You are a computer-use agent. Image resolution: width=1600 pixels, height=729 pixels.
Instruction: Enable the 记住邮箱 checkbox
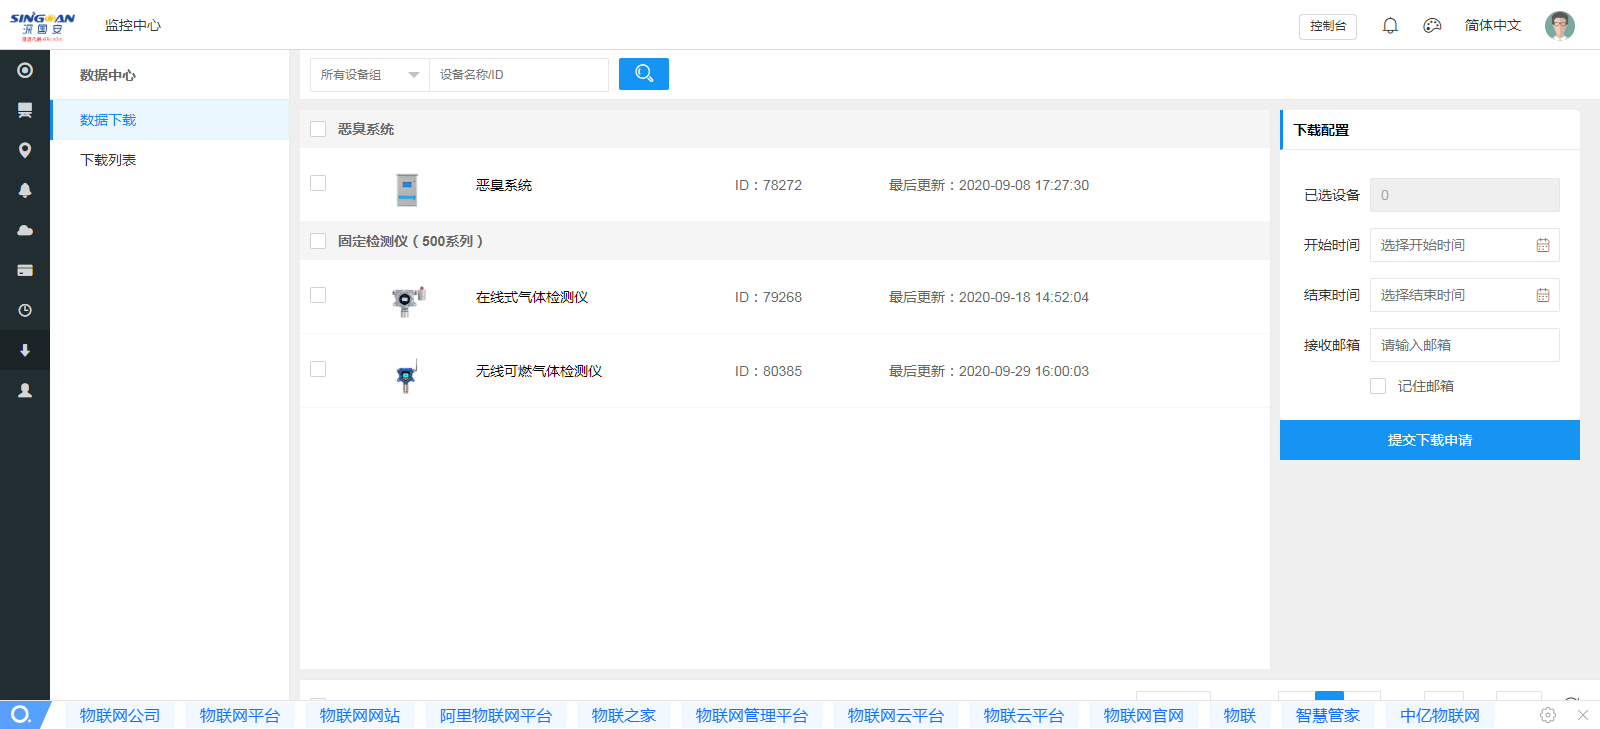pos(1378,386)
